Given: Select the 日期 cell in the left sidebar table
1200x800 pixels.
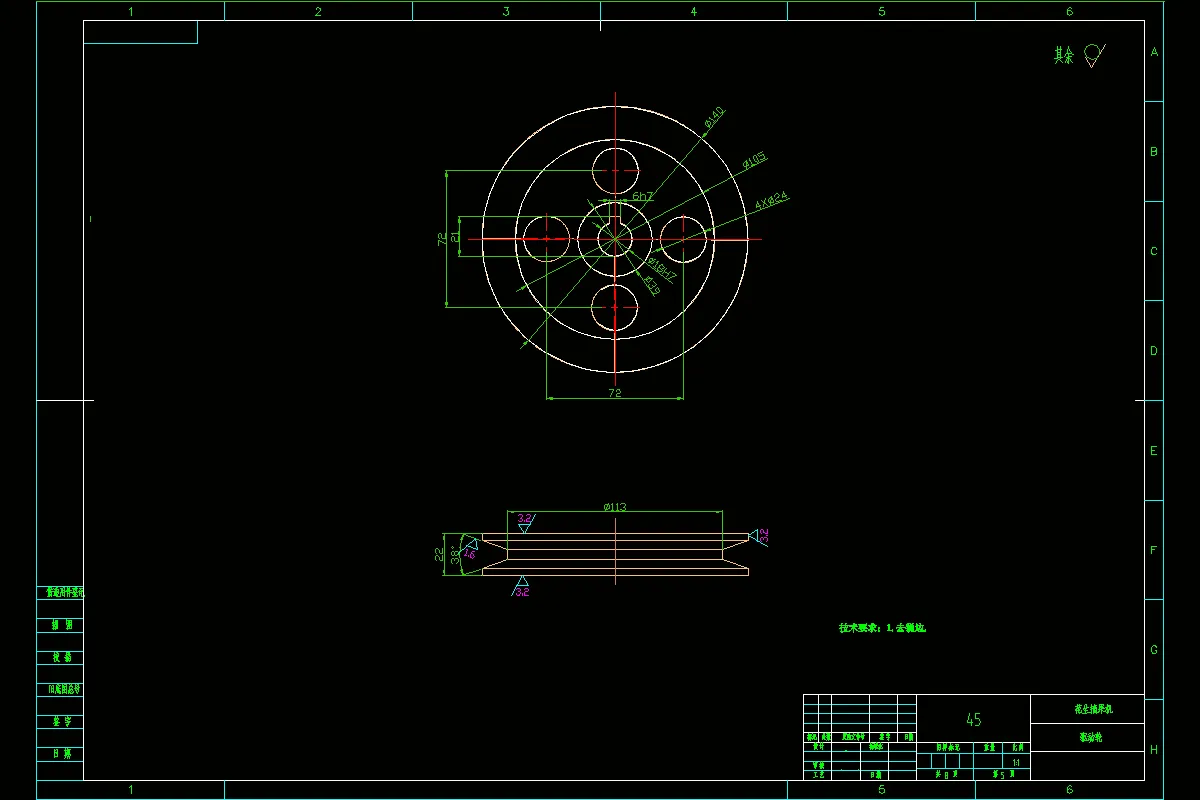Looking at the screenshot, I should pos(61,753).
